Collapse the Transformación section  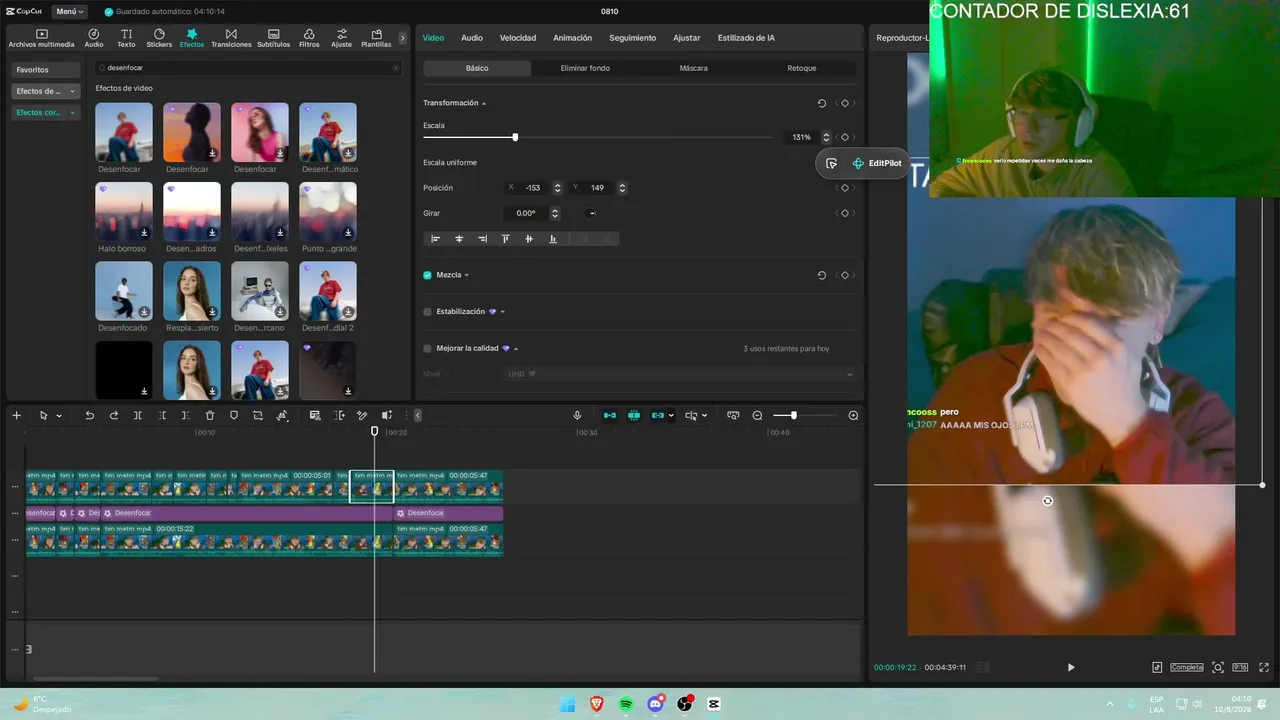pyautogui.click(x=484, y=103)
